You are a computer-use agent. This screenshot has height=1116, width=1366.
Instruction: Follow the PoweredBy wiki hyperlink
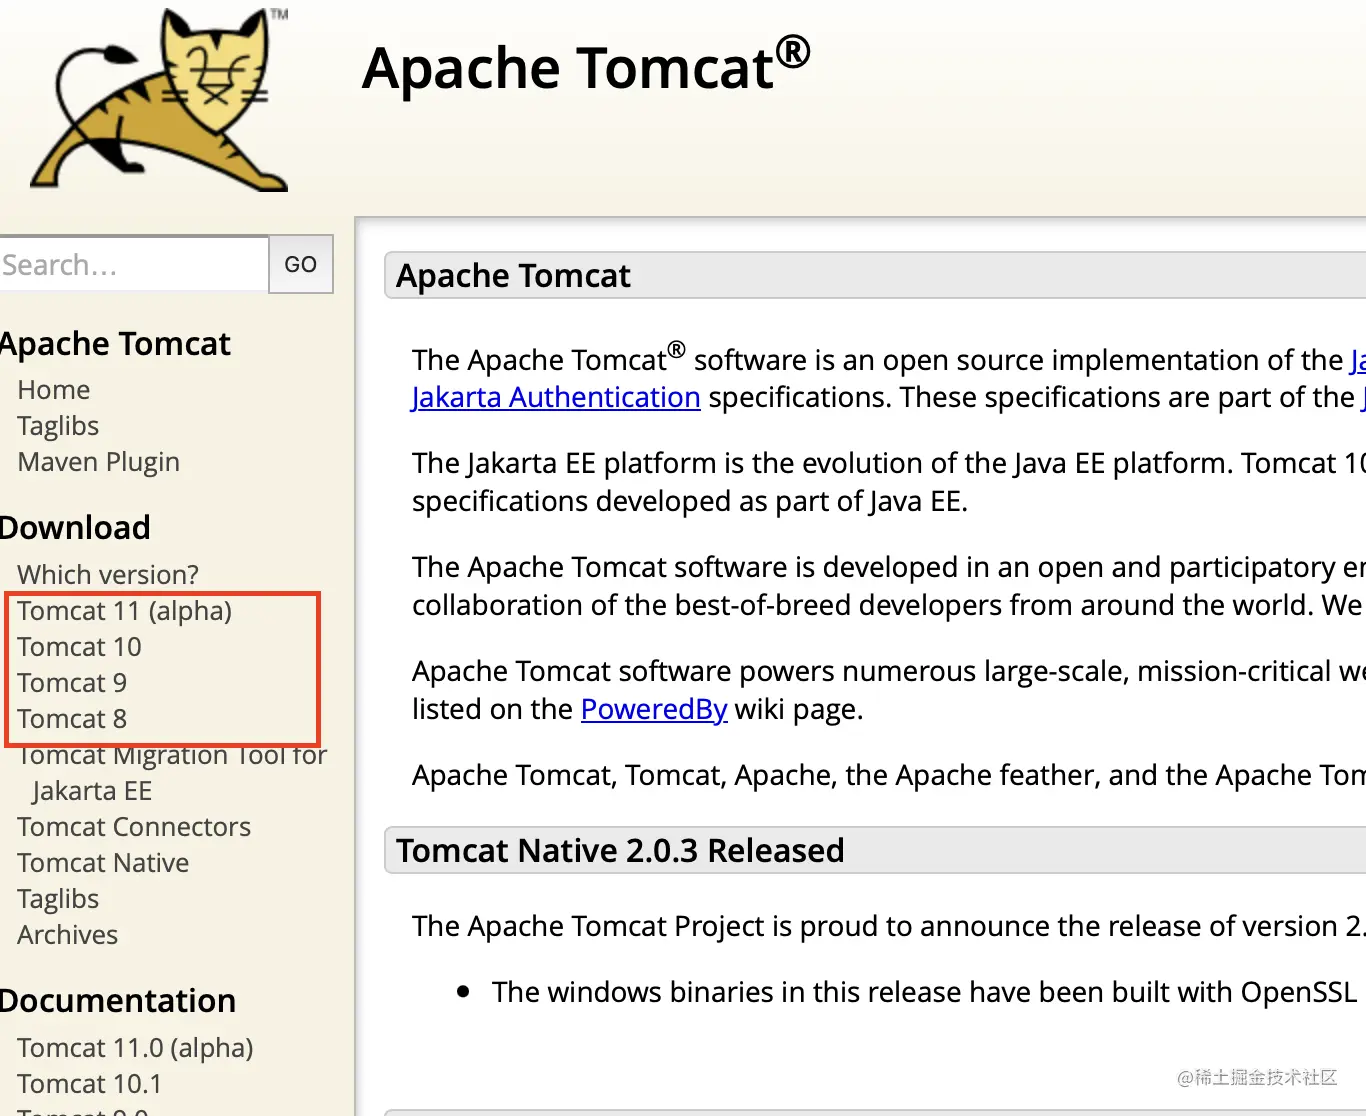(x=654, y=709)
